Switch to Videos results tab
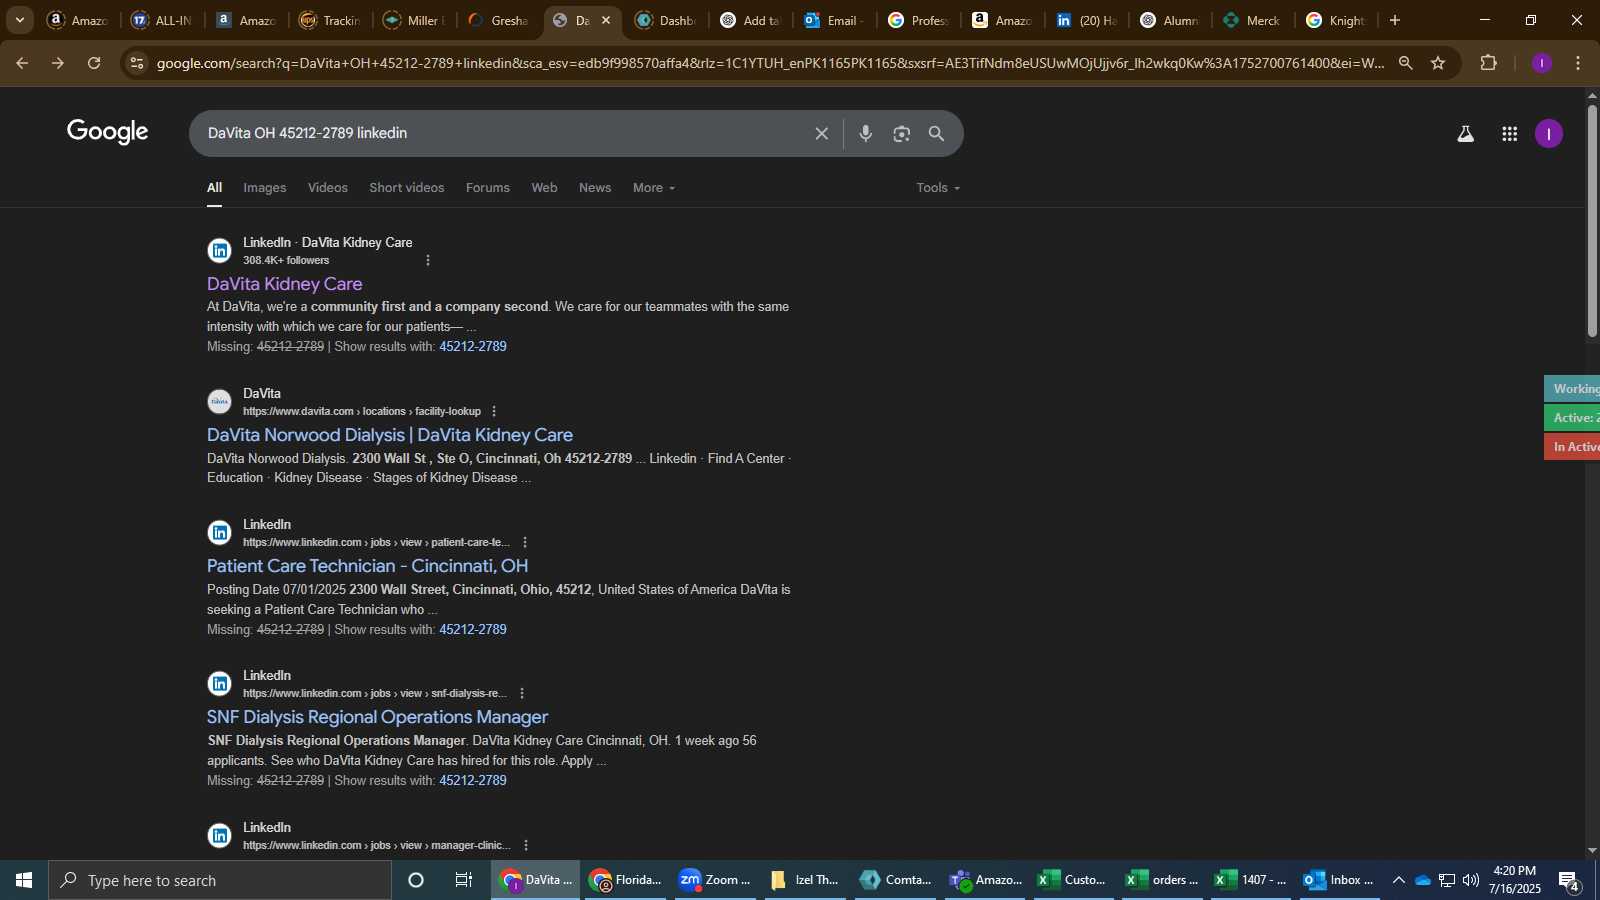Viewport: 1600px width, 900px height. click(328, 188)
